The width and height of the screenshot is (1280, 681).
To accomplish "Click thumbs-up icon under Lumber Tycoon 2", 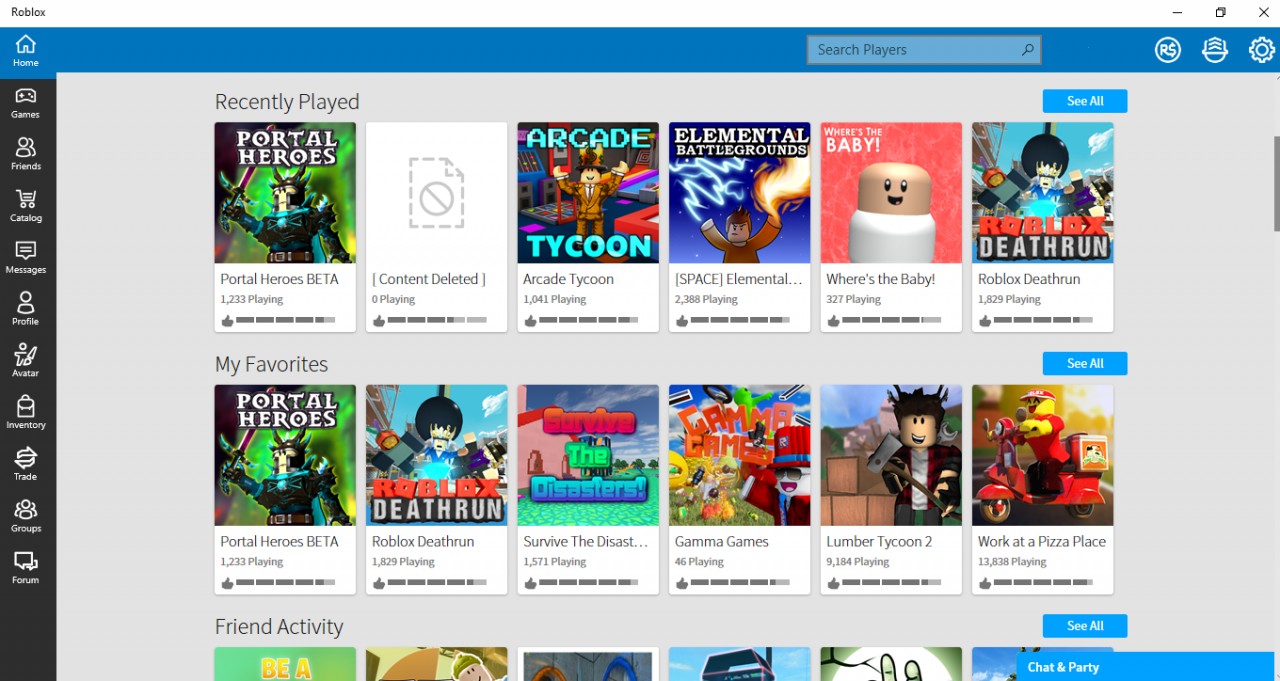I will tap(833, 583).
